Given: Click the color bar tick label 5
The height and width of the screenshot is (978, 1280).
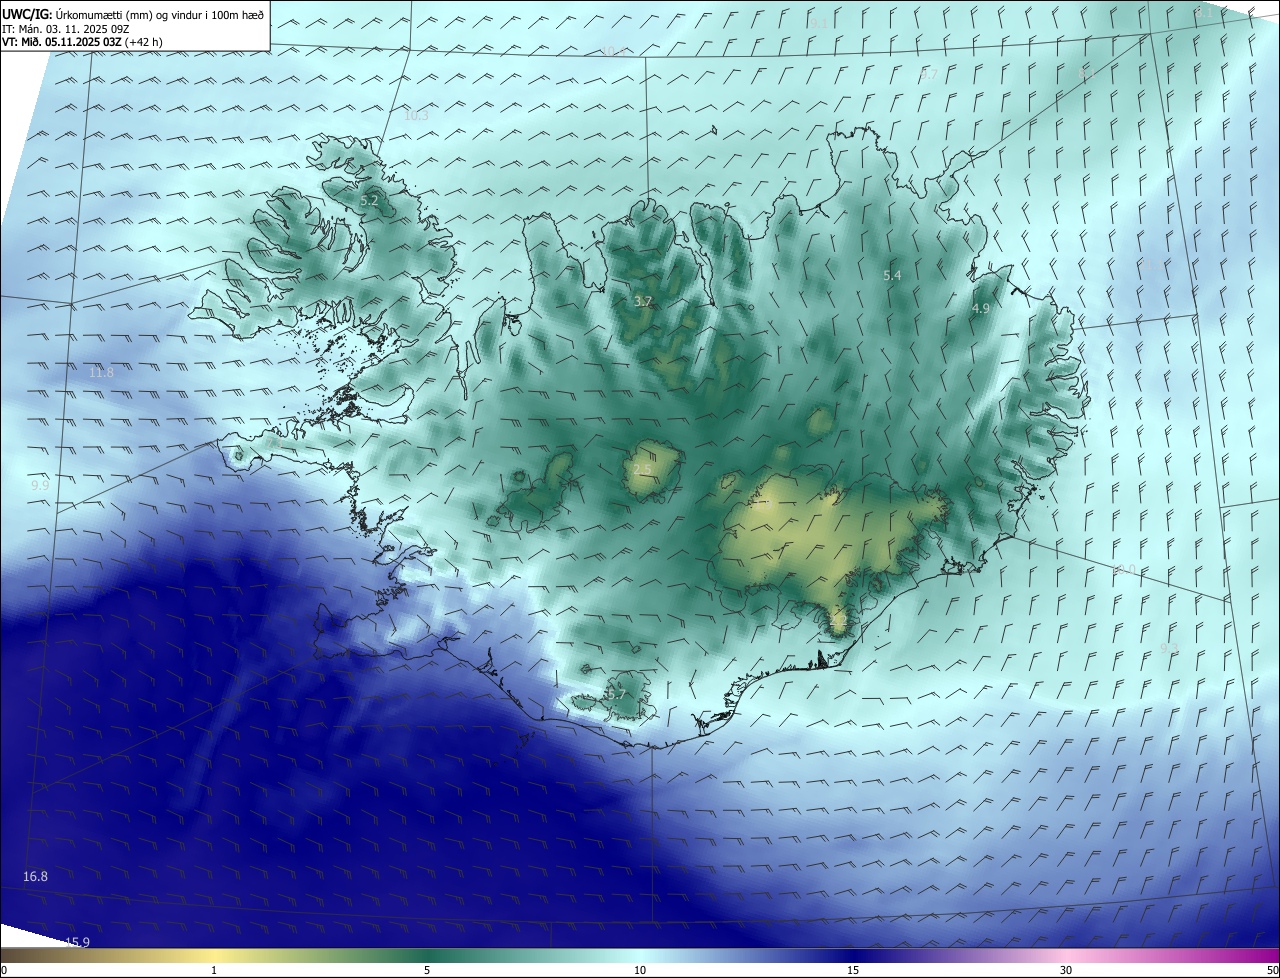Looking at the screenshot, I should pyautogui.click(x=427, y=970).
